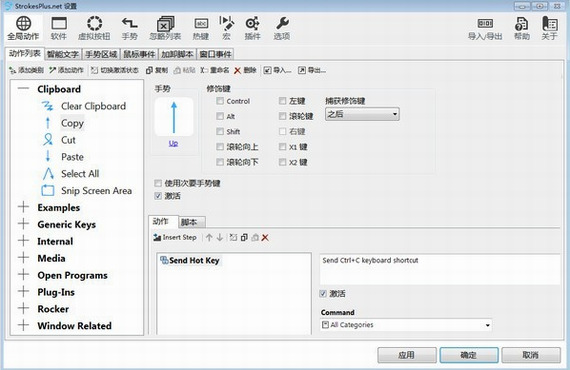Expand the Window Related tree category
Image resolution: width=570 pixels, height=370 pixels.
(23, 325)
